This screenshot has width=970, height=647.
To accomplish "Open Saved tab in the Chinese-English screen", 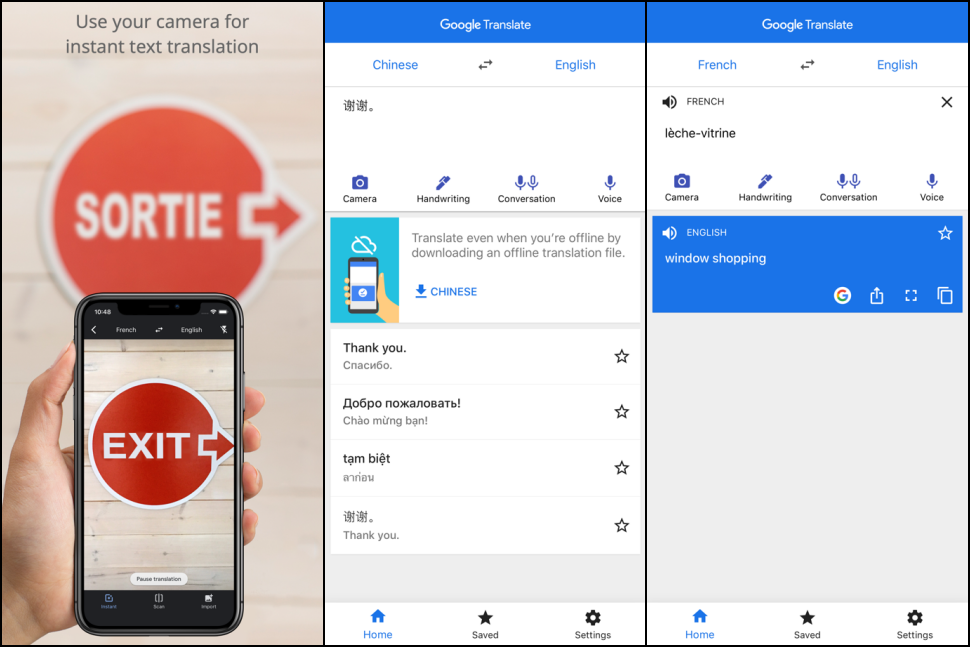I will 485,625.
